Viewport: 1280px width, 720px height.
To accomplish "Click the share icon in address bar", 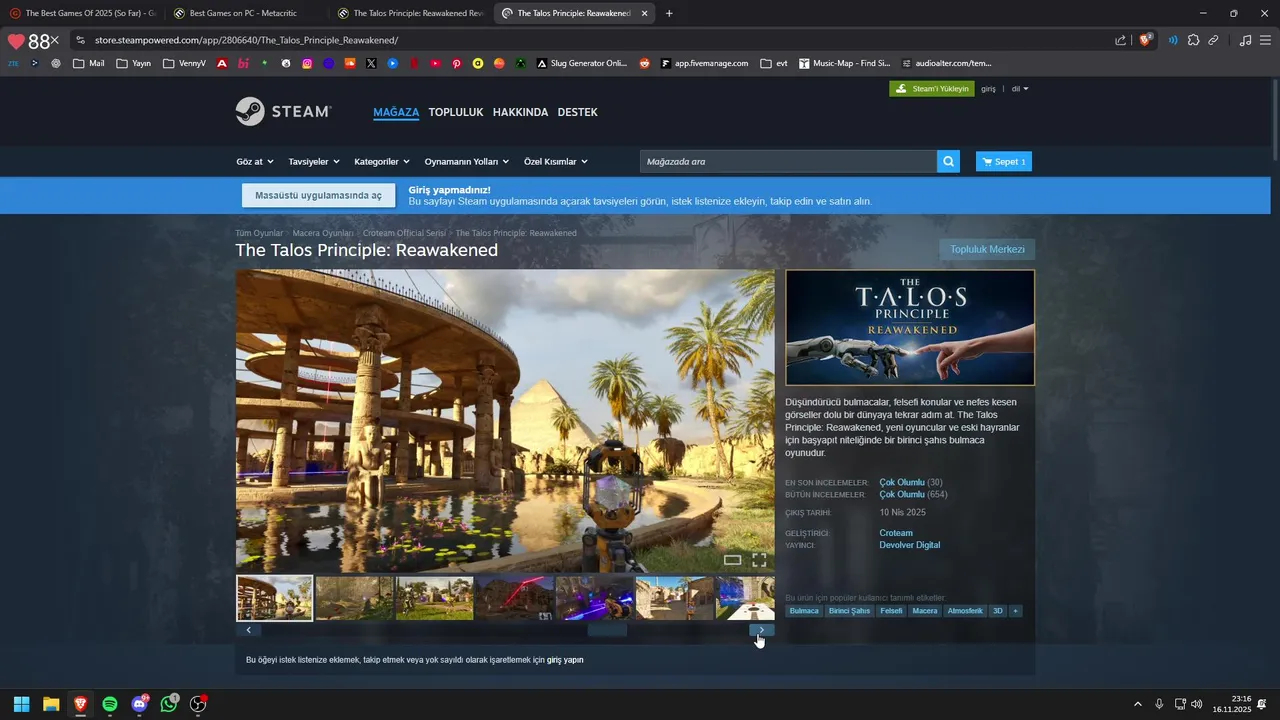I will [1121, 40].
